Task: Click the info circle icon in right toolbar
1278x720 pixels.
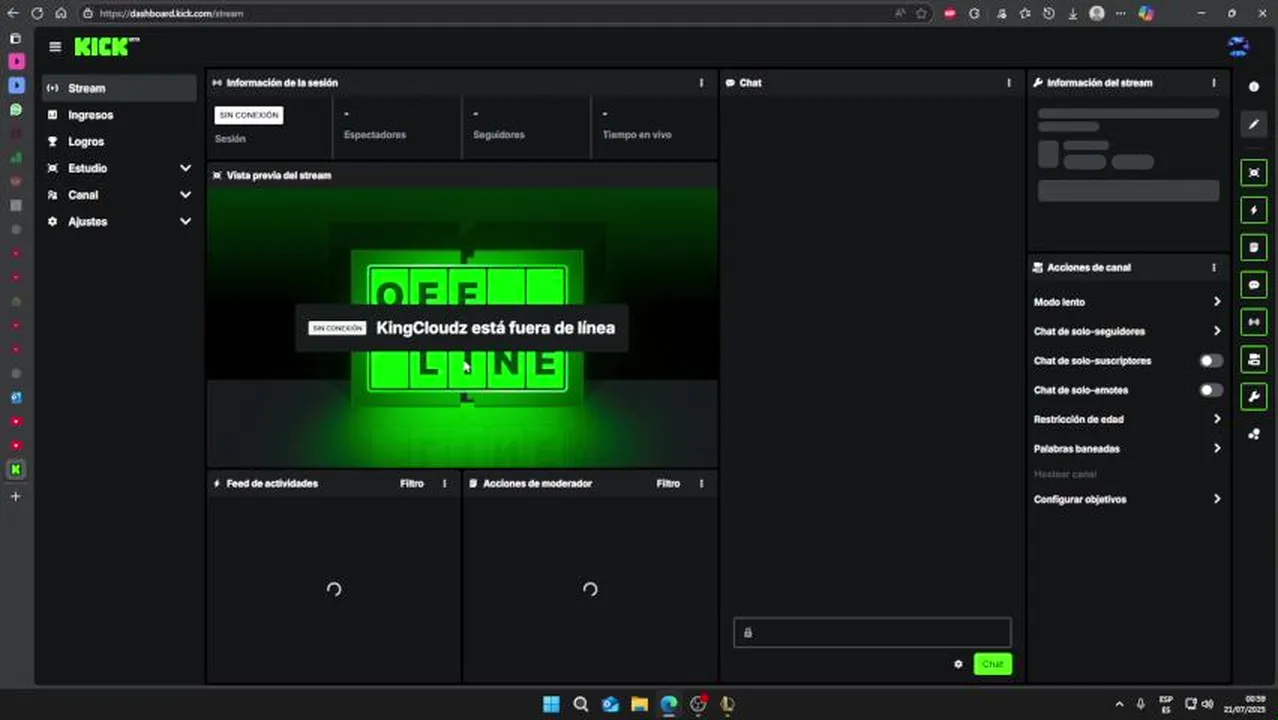Action: point(1254,87)
